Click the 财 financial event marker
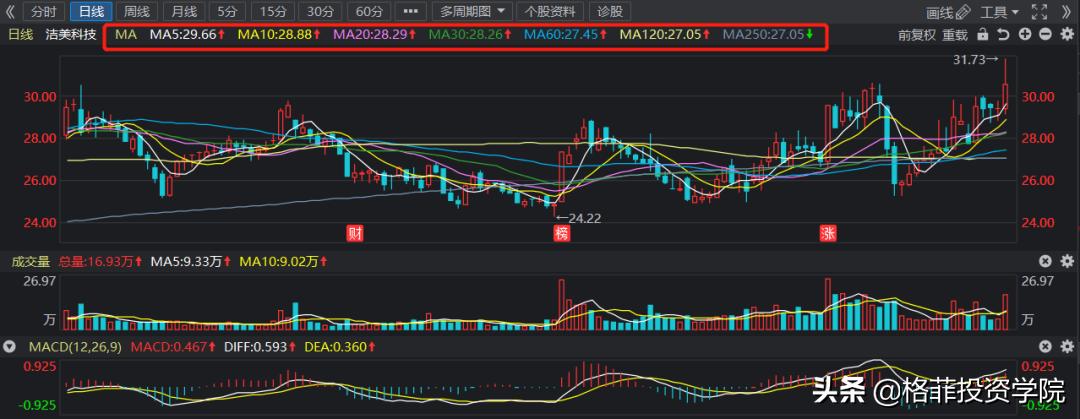Image resolution: width=1080 pixels, height=419 pixels. [355, 234]
